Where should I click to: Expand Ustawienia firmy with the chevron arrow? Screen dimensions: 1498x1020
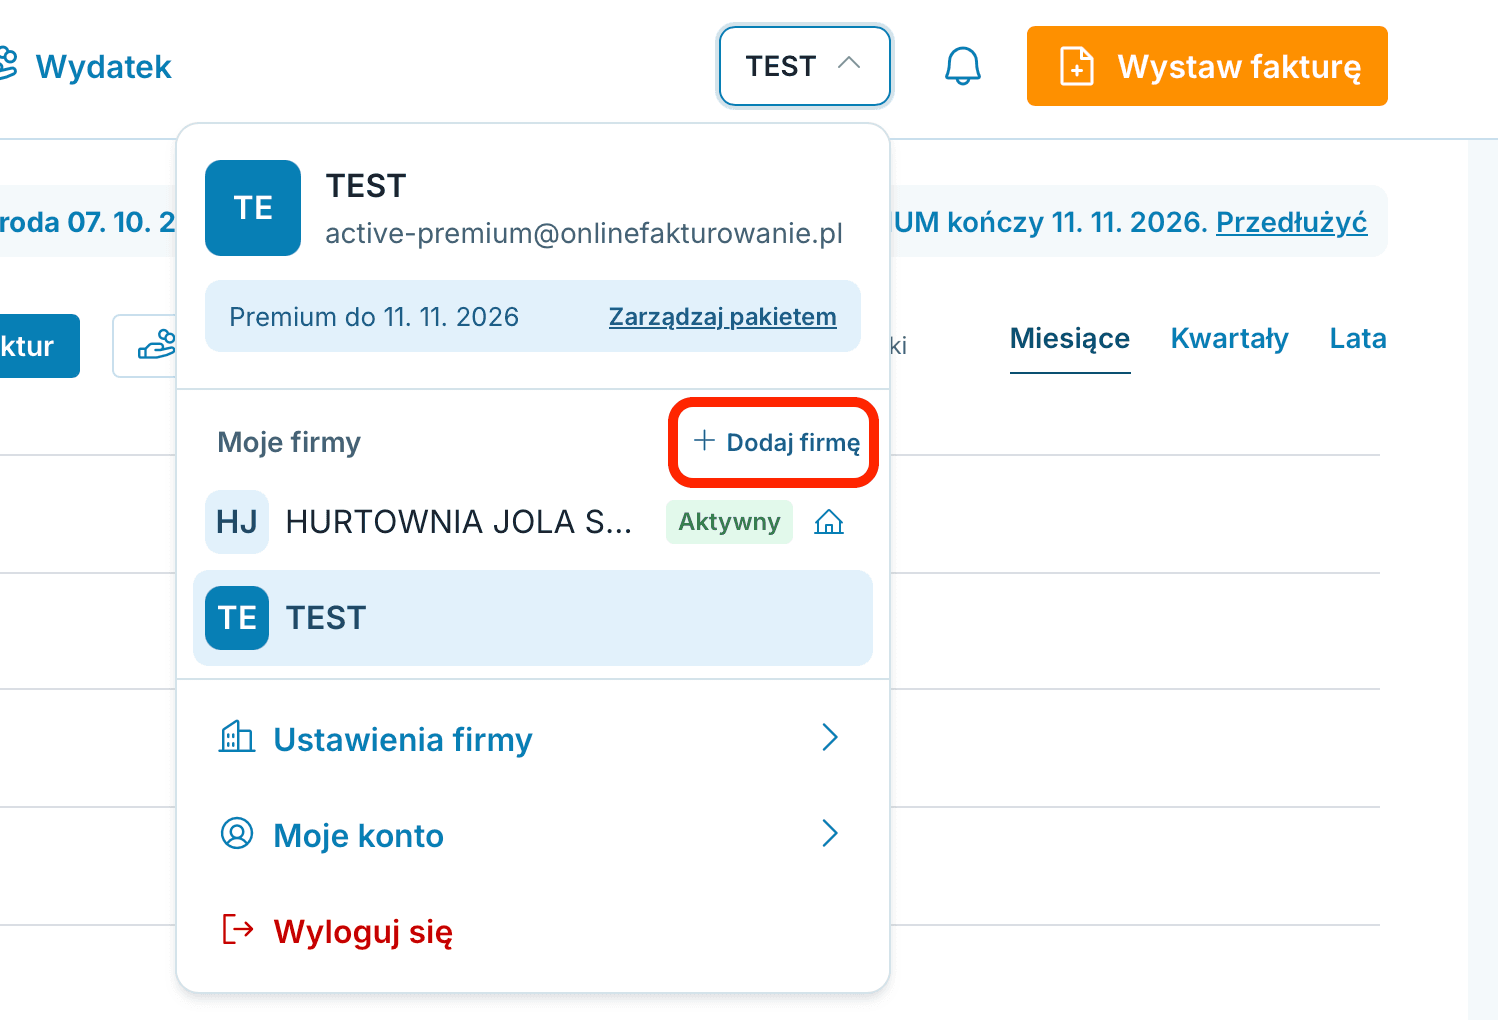coord(830,737)
